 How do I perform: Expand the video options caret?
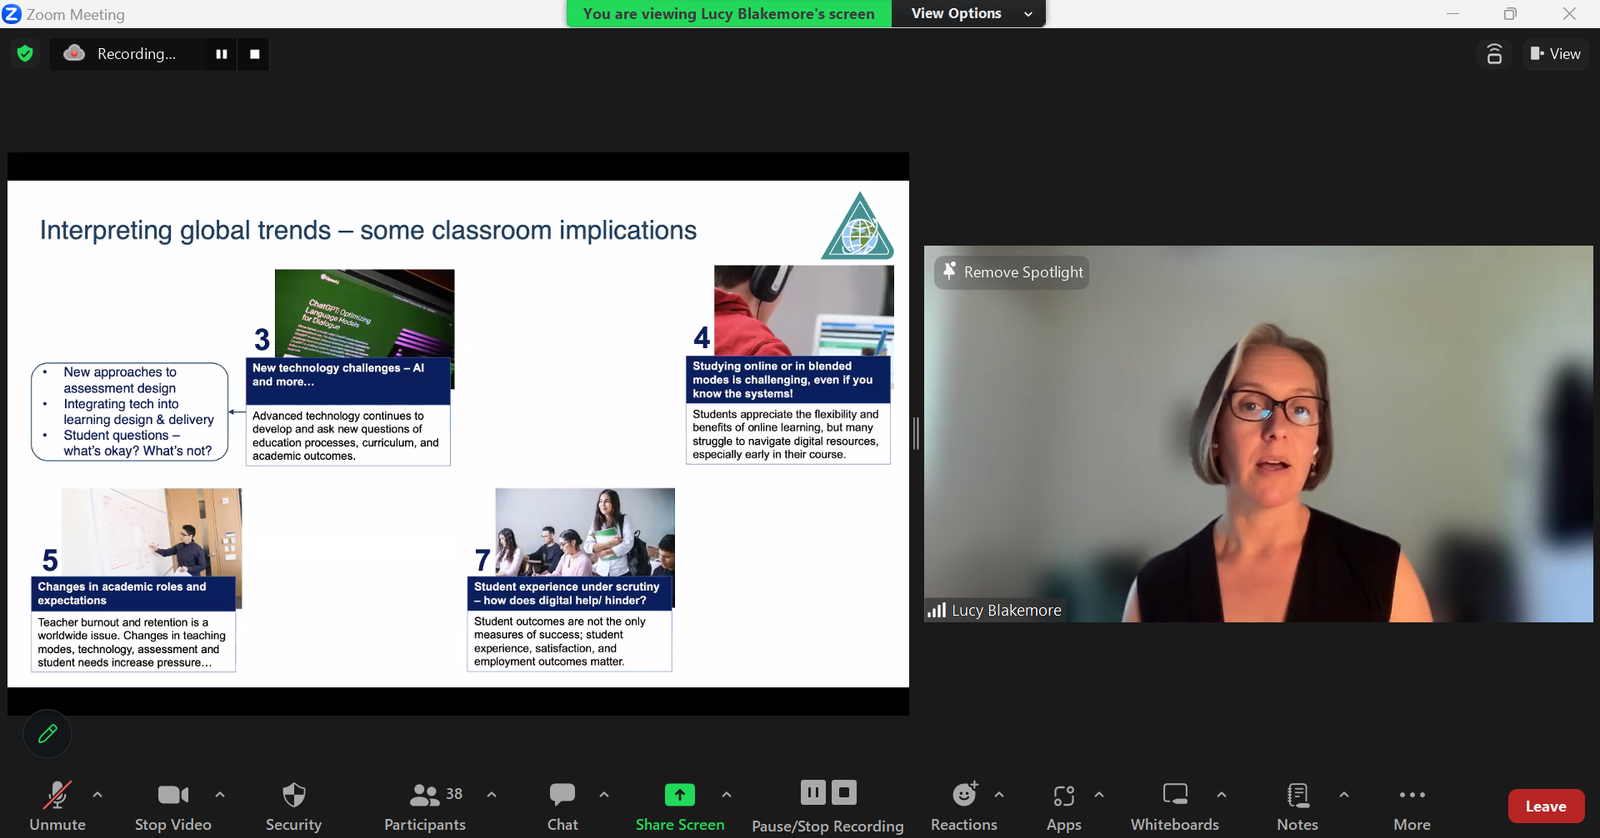220,795
